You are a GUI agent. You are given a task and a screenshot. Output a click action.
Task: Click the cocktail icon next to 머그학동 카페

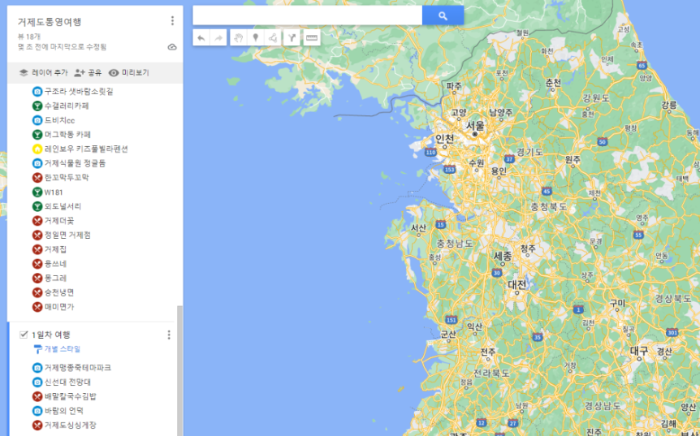click(38, 134)
